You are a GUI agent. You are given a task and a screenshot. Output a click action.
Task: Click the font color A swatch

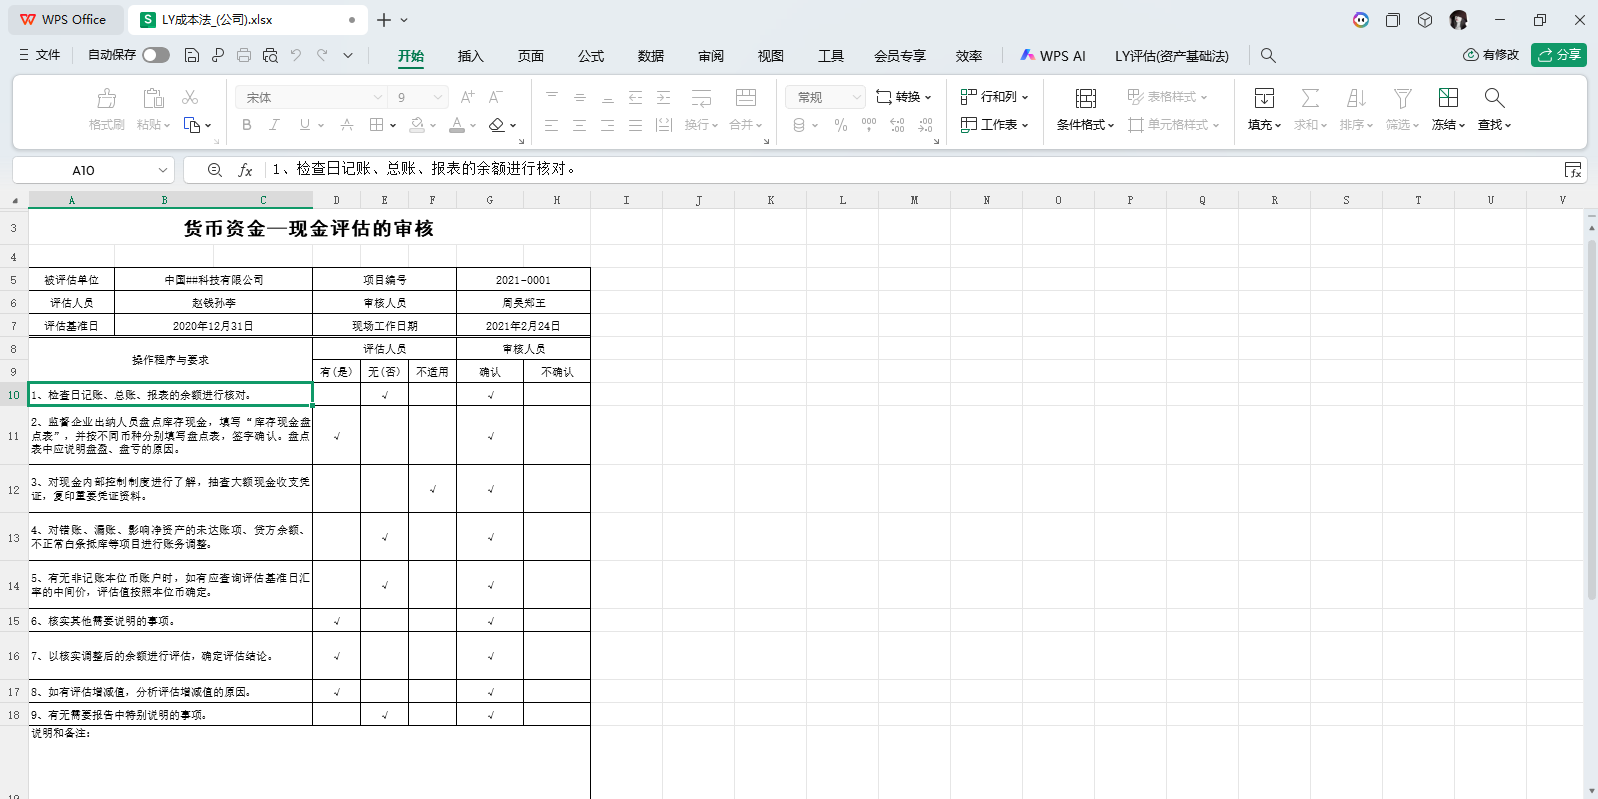pyautogui.click(x=457, y=125)
